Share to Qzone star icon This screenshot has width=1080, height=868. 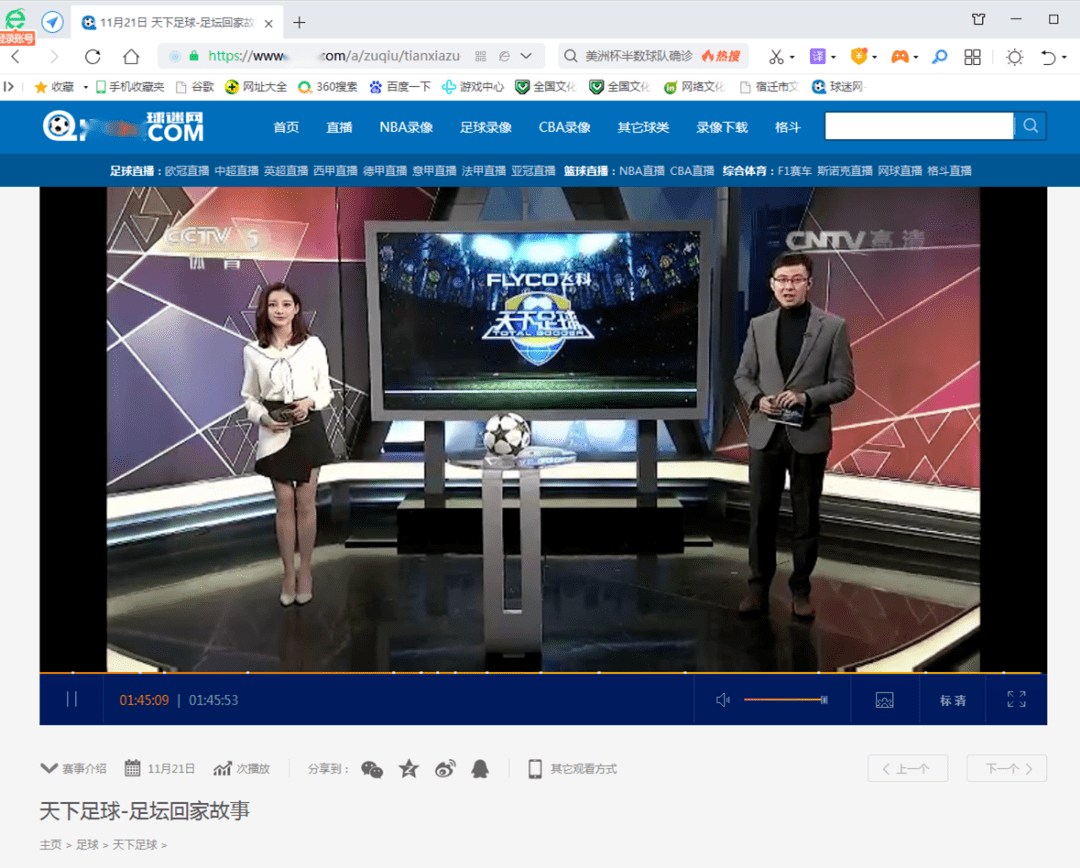(x=409, y=768)
